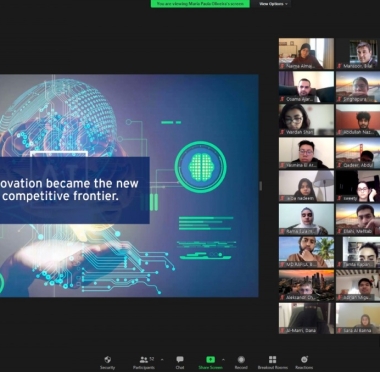
Task: Open Breakout Rooms
Action: coord(272,363)
